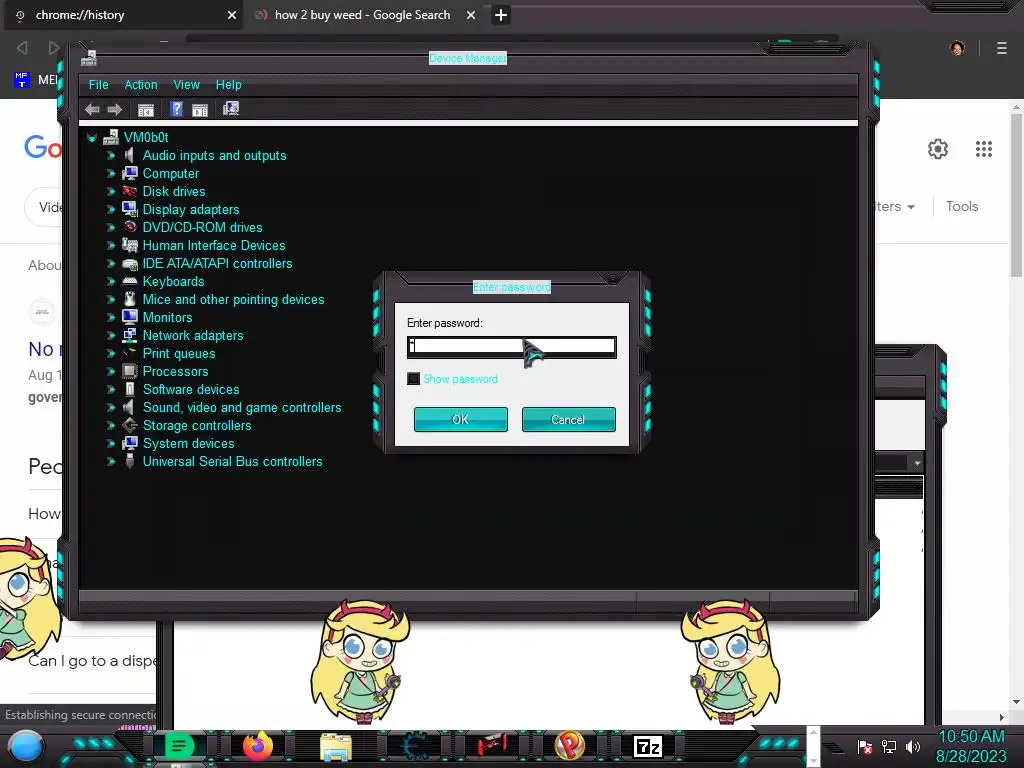
Task: Click the Display adapters category icon
Action: 129,209
